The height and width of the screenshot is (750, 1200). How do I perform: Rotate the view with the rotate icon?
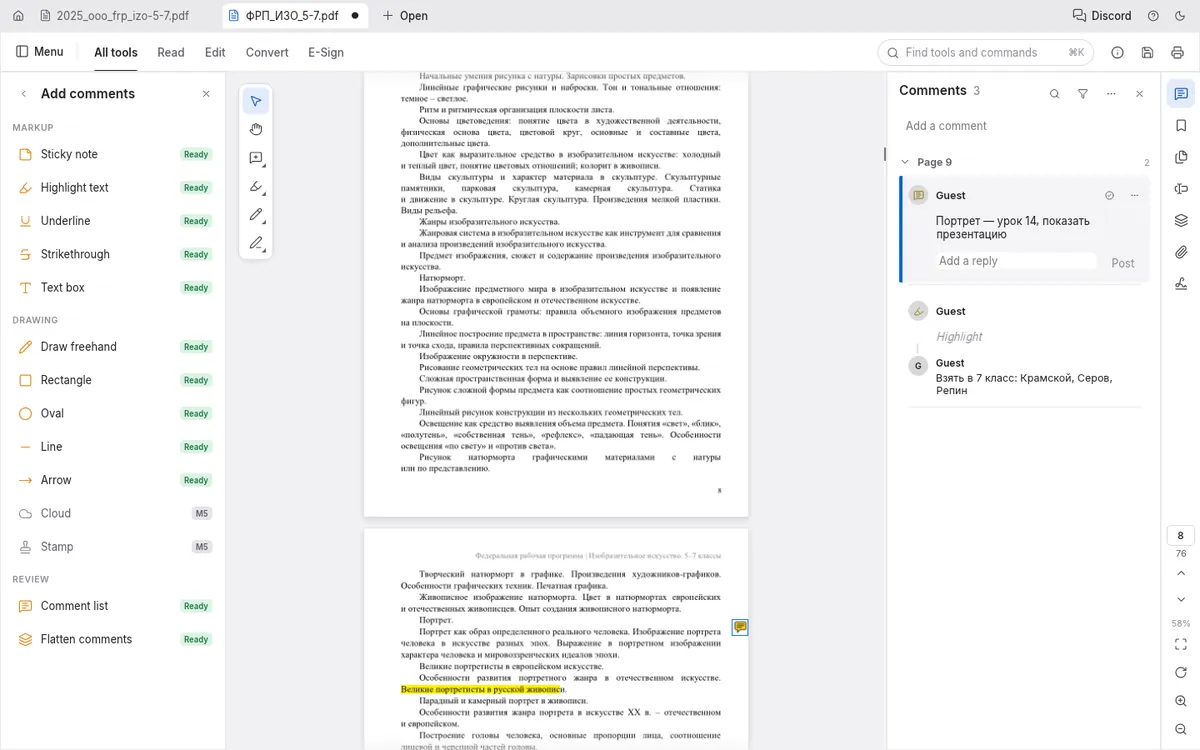click(1181, 673)
